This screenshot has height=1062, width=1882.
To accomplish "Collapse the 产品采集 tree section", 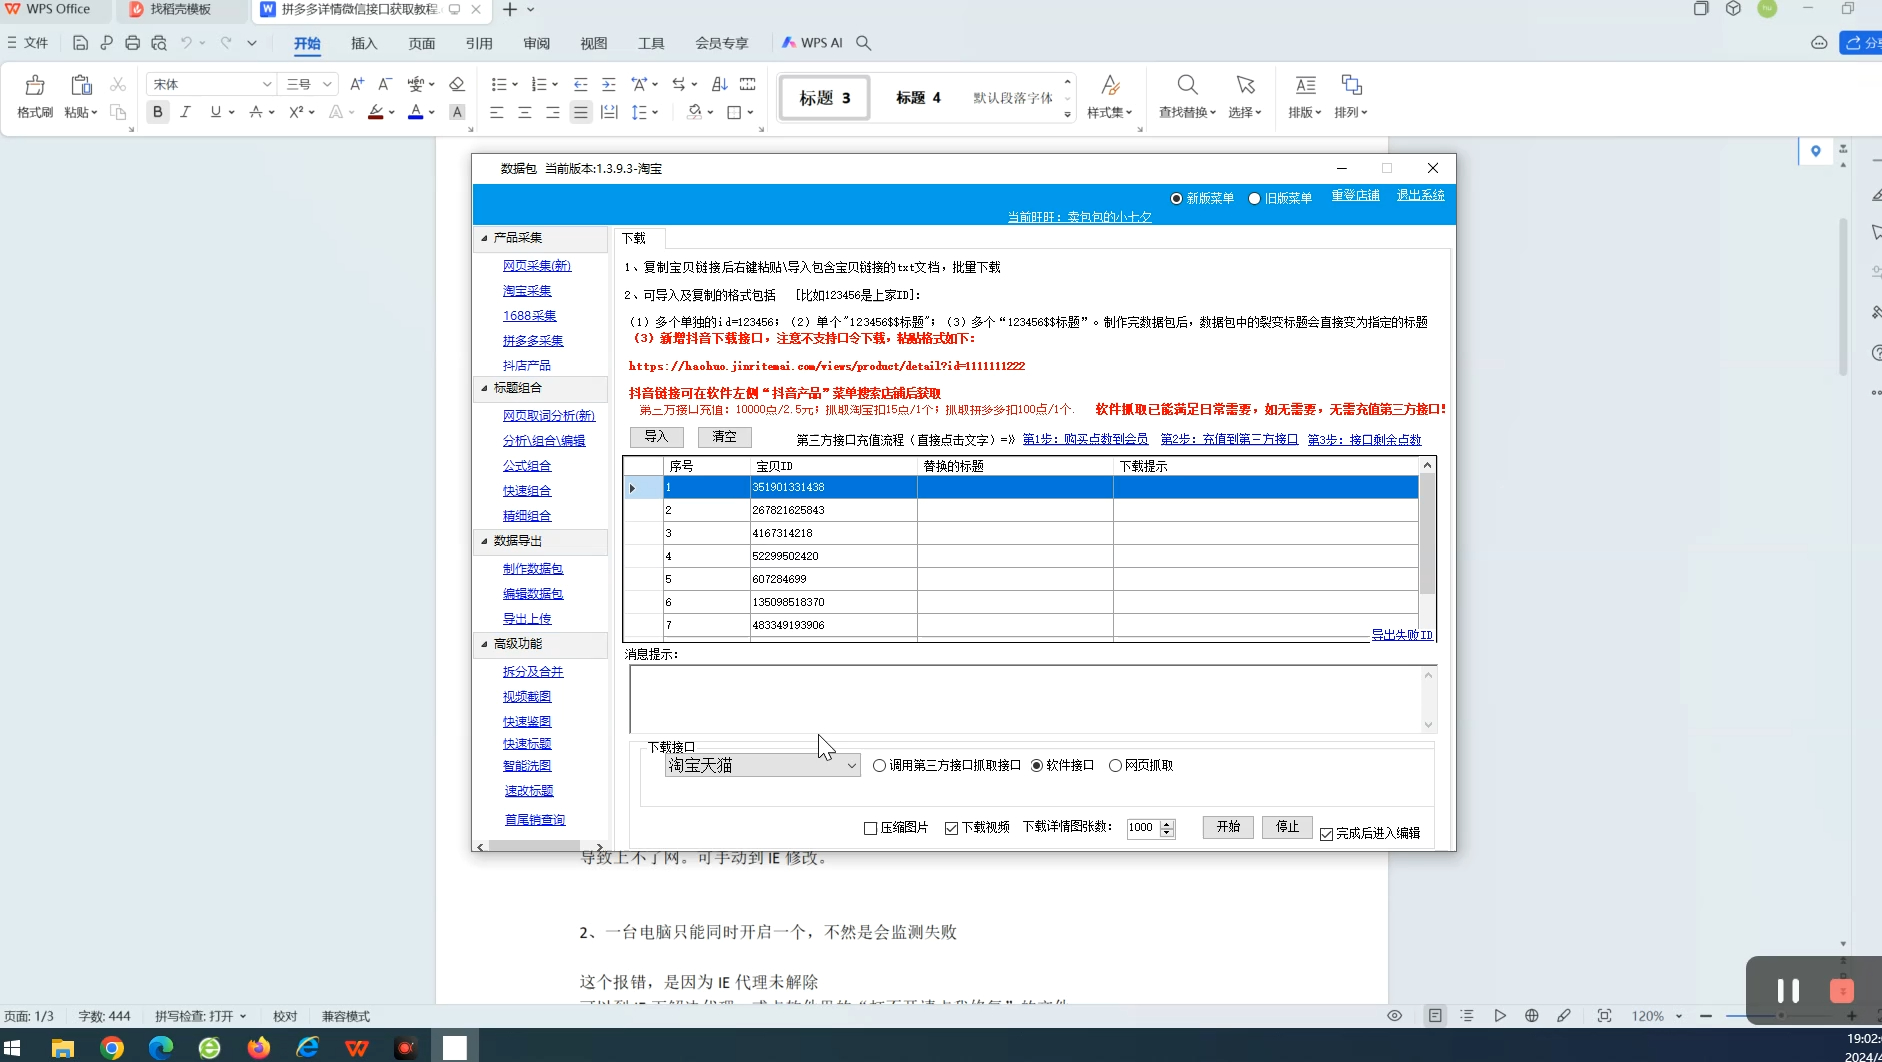I will (485, 238).
